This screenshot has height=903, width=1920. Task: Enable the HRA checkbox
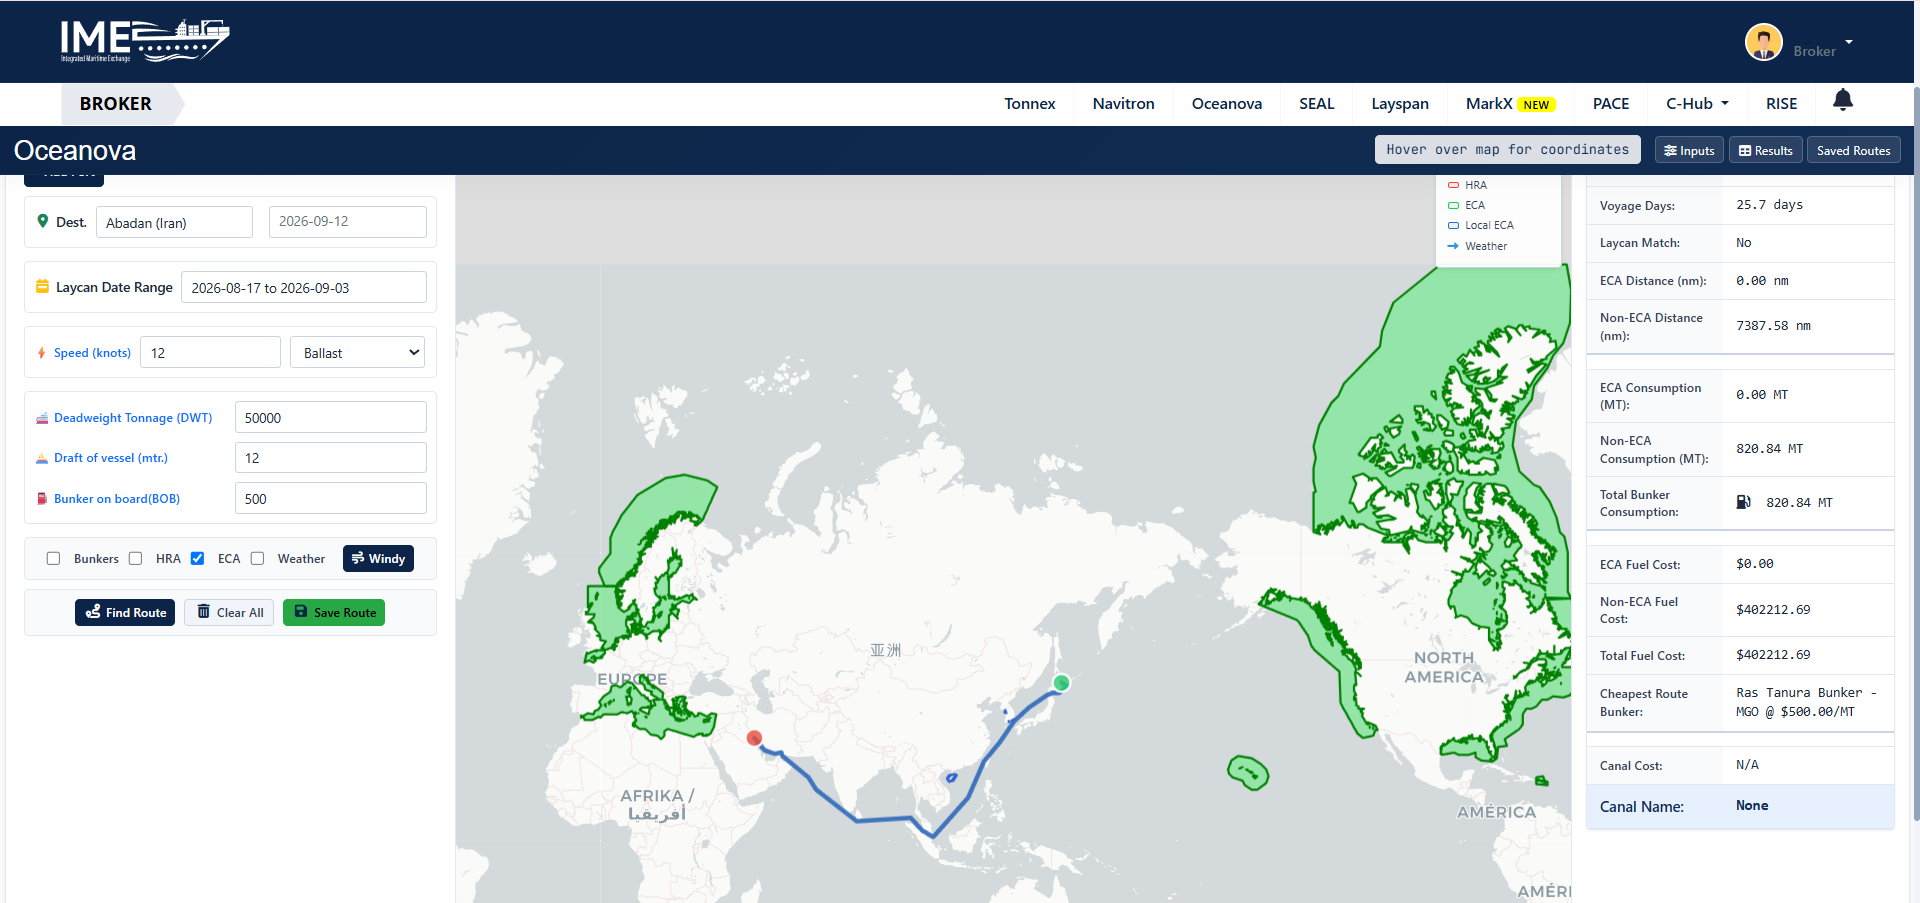click(x=135, y=558)
